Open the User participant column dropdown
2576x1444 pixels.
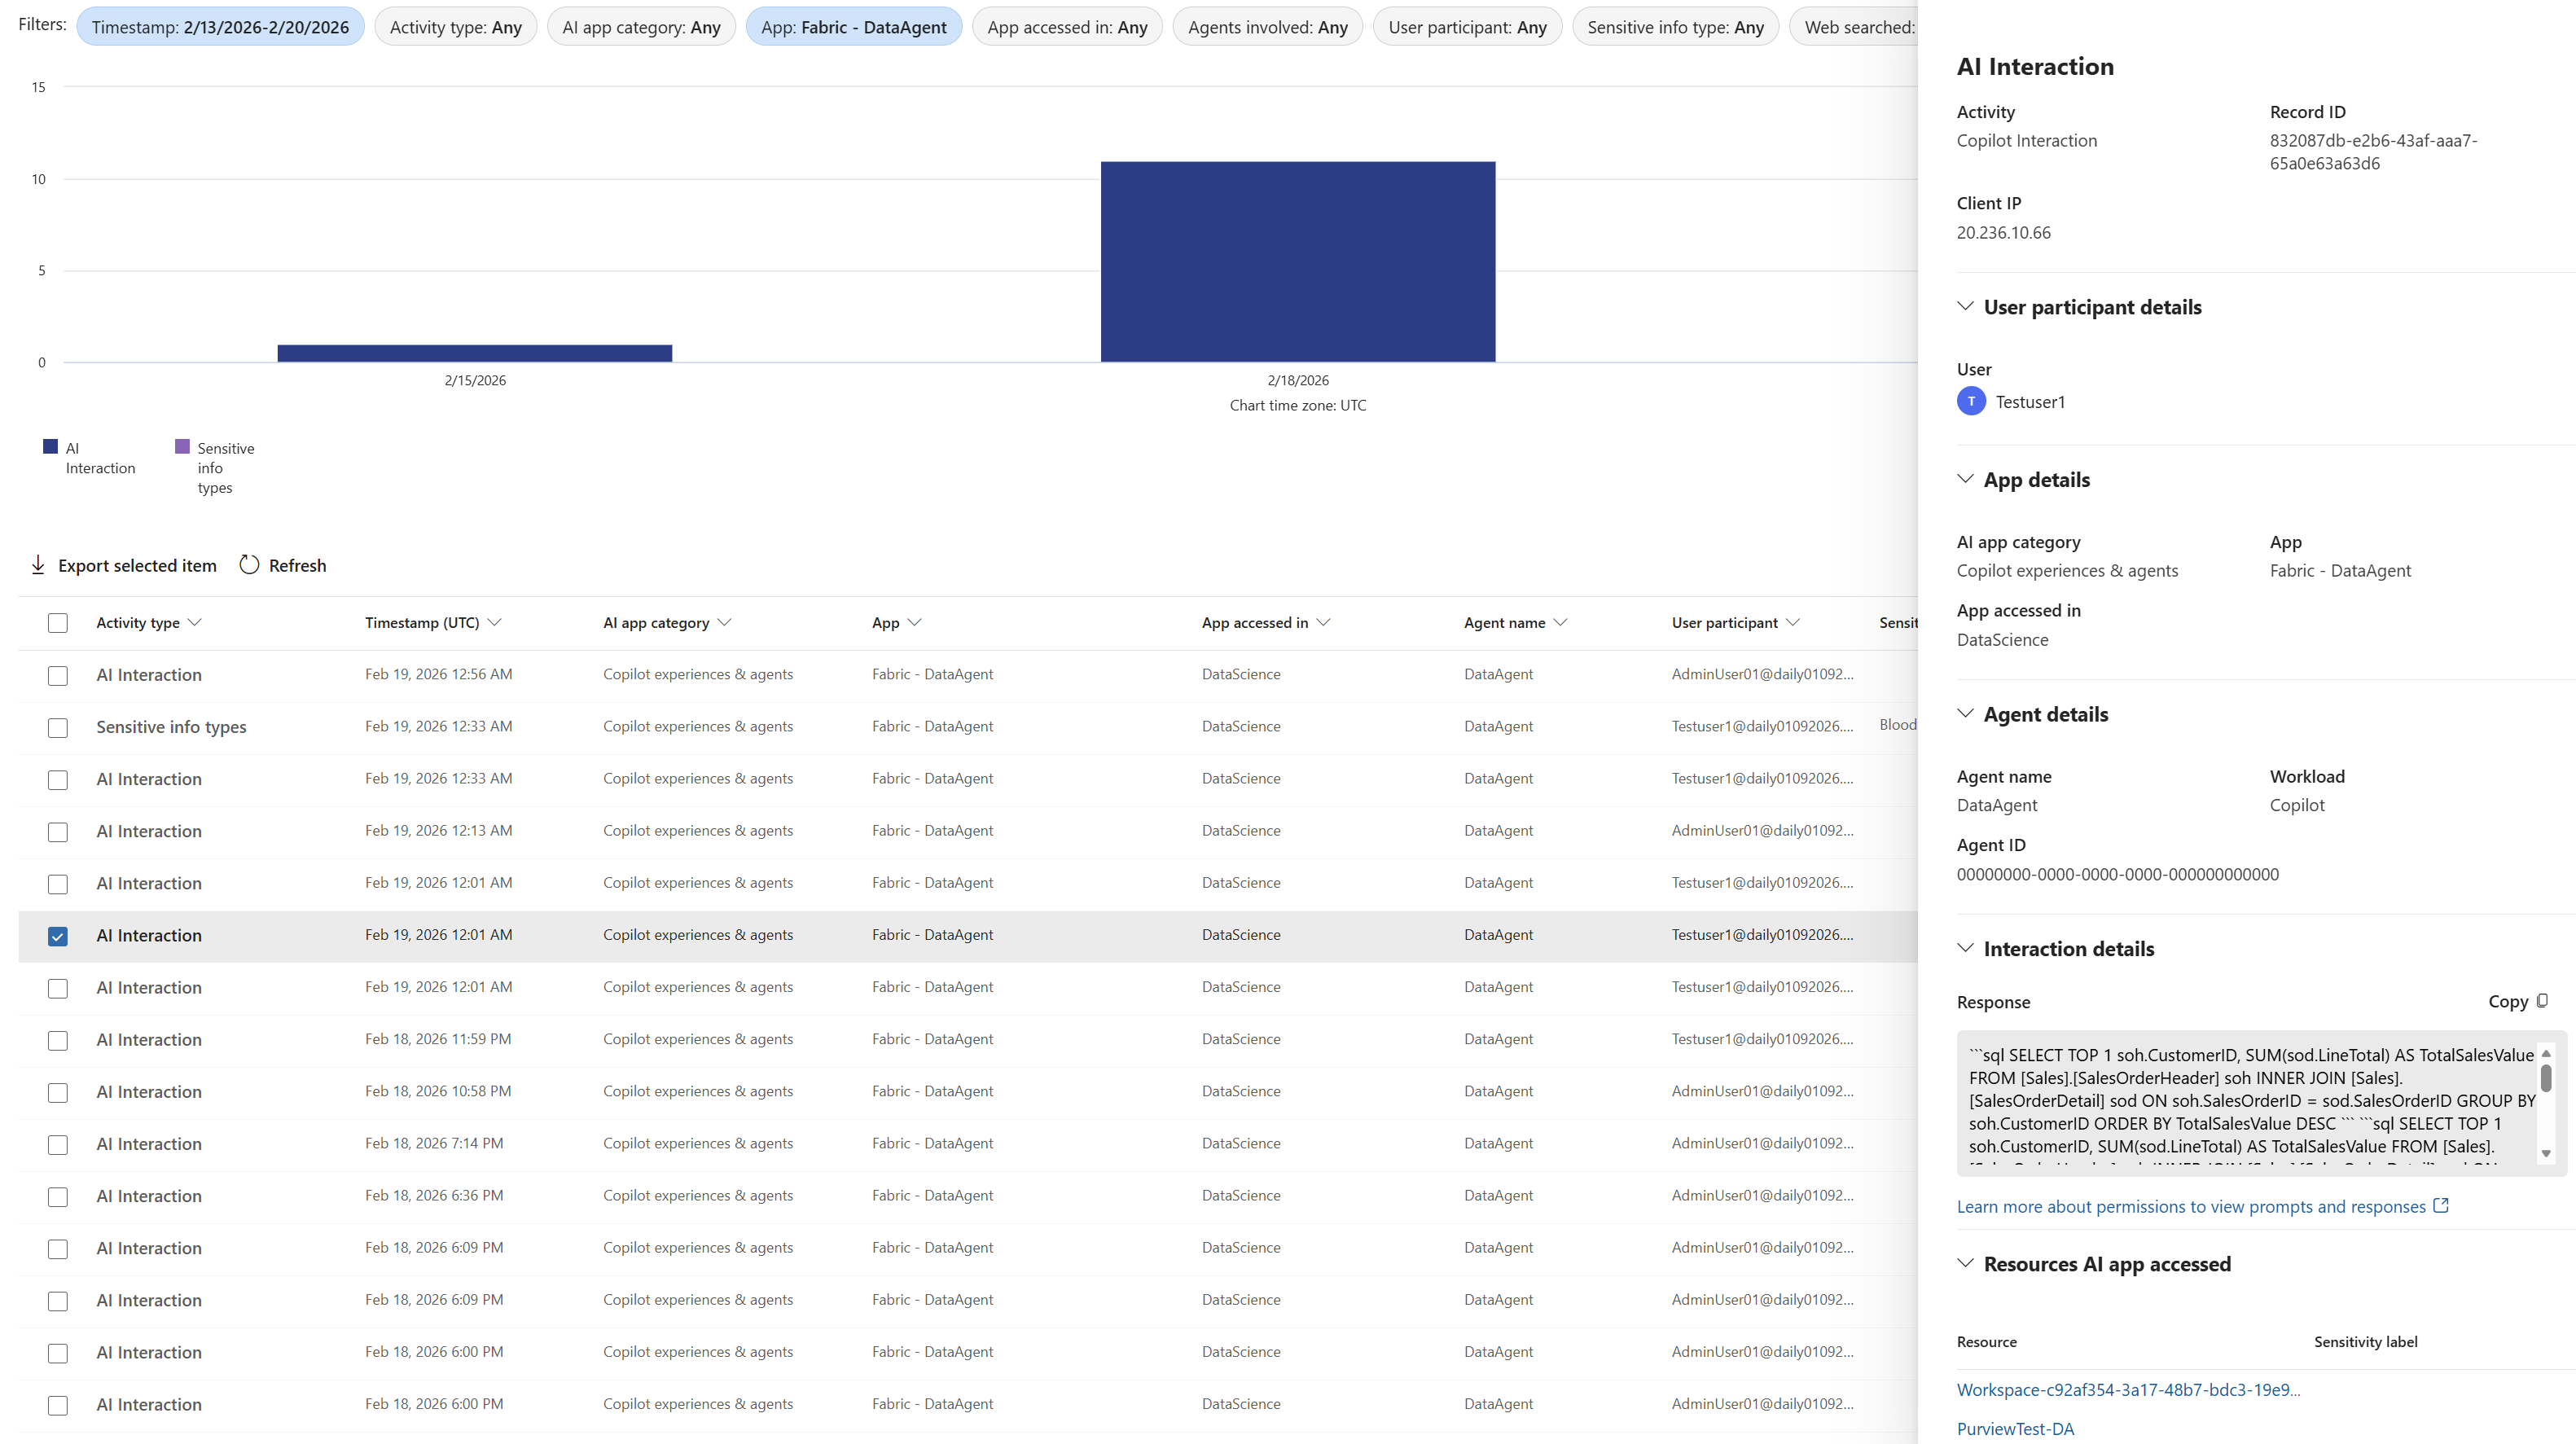tap(1735, 622)
